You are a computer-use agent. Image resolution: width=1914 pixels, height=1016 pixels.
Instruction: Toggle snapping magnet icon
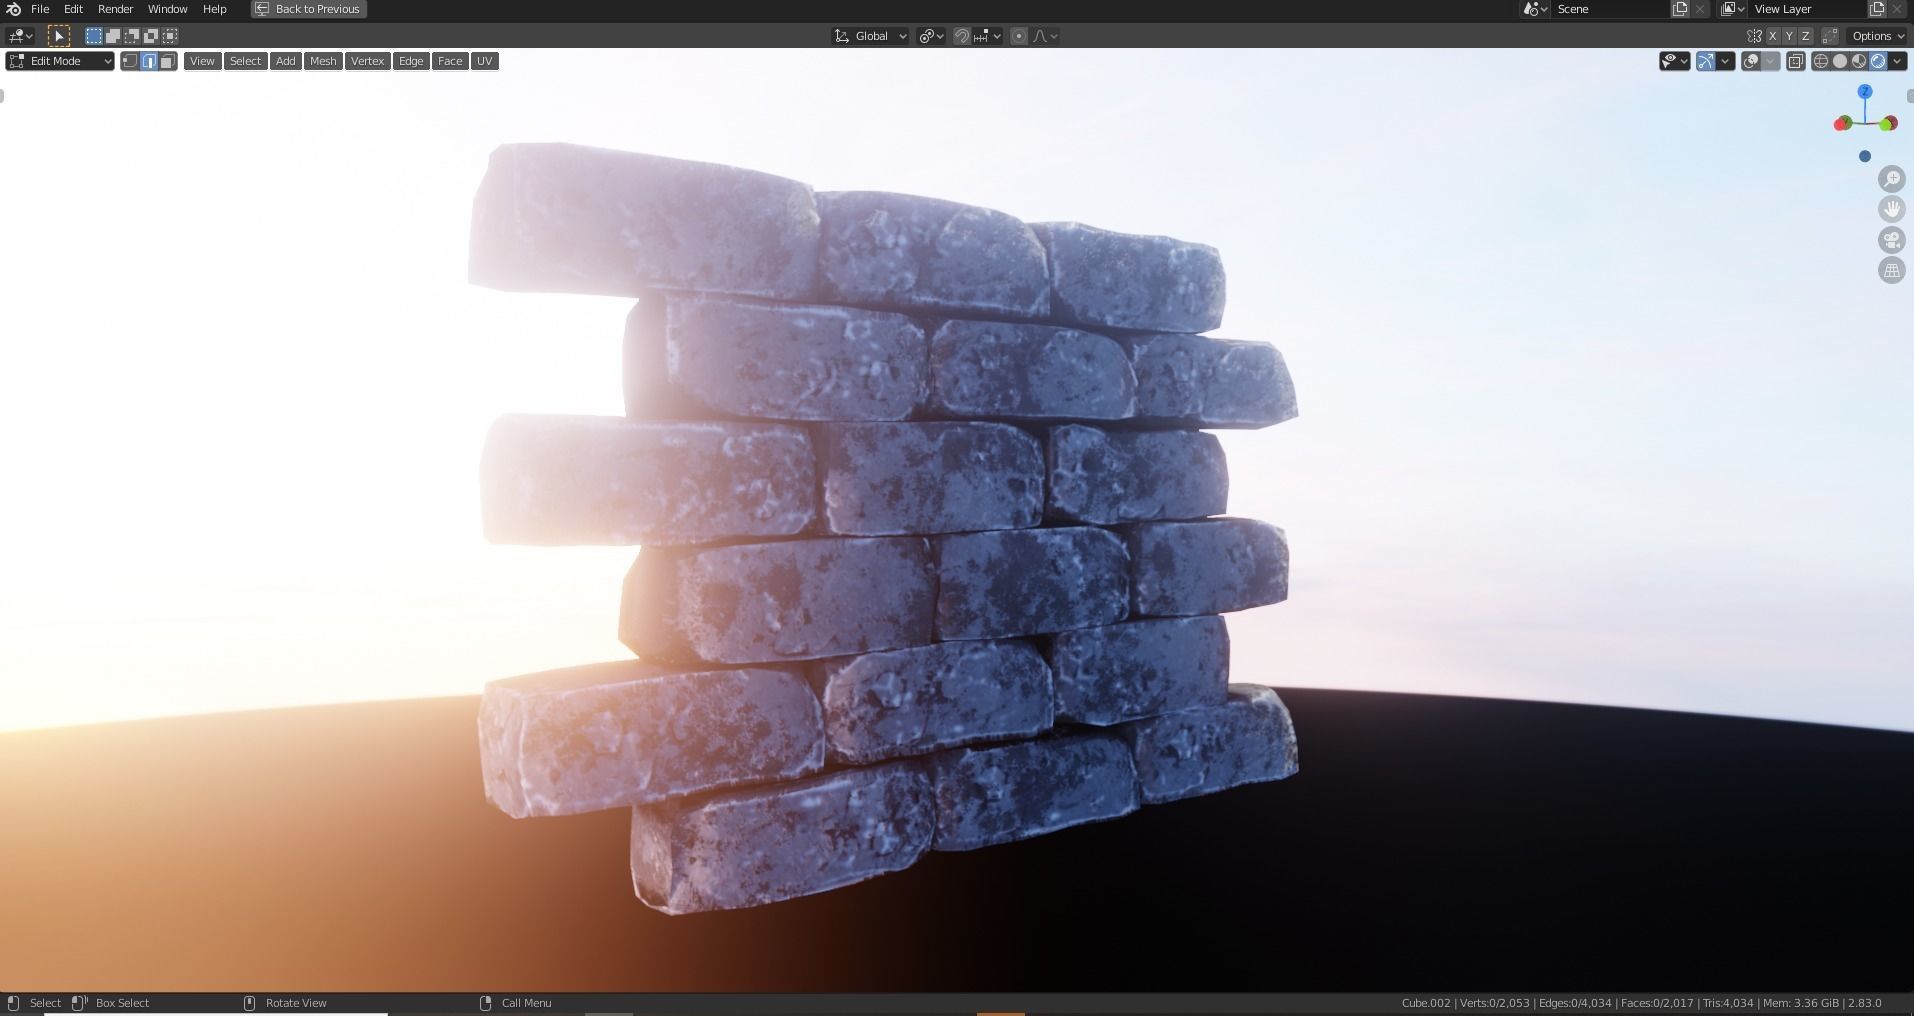point(961,36)
